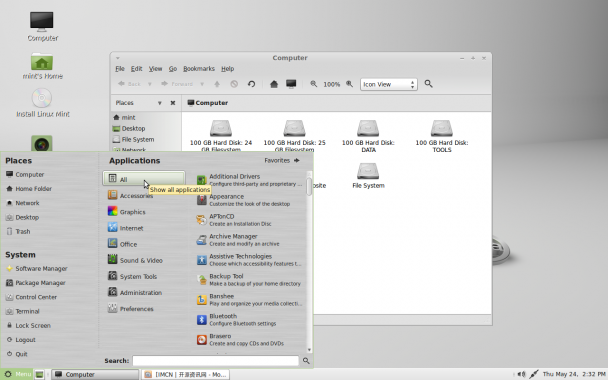Select the Sound & Video category
Screen dimensions: 608x380
(143, 260)
